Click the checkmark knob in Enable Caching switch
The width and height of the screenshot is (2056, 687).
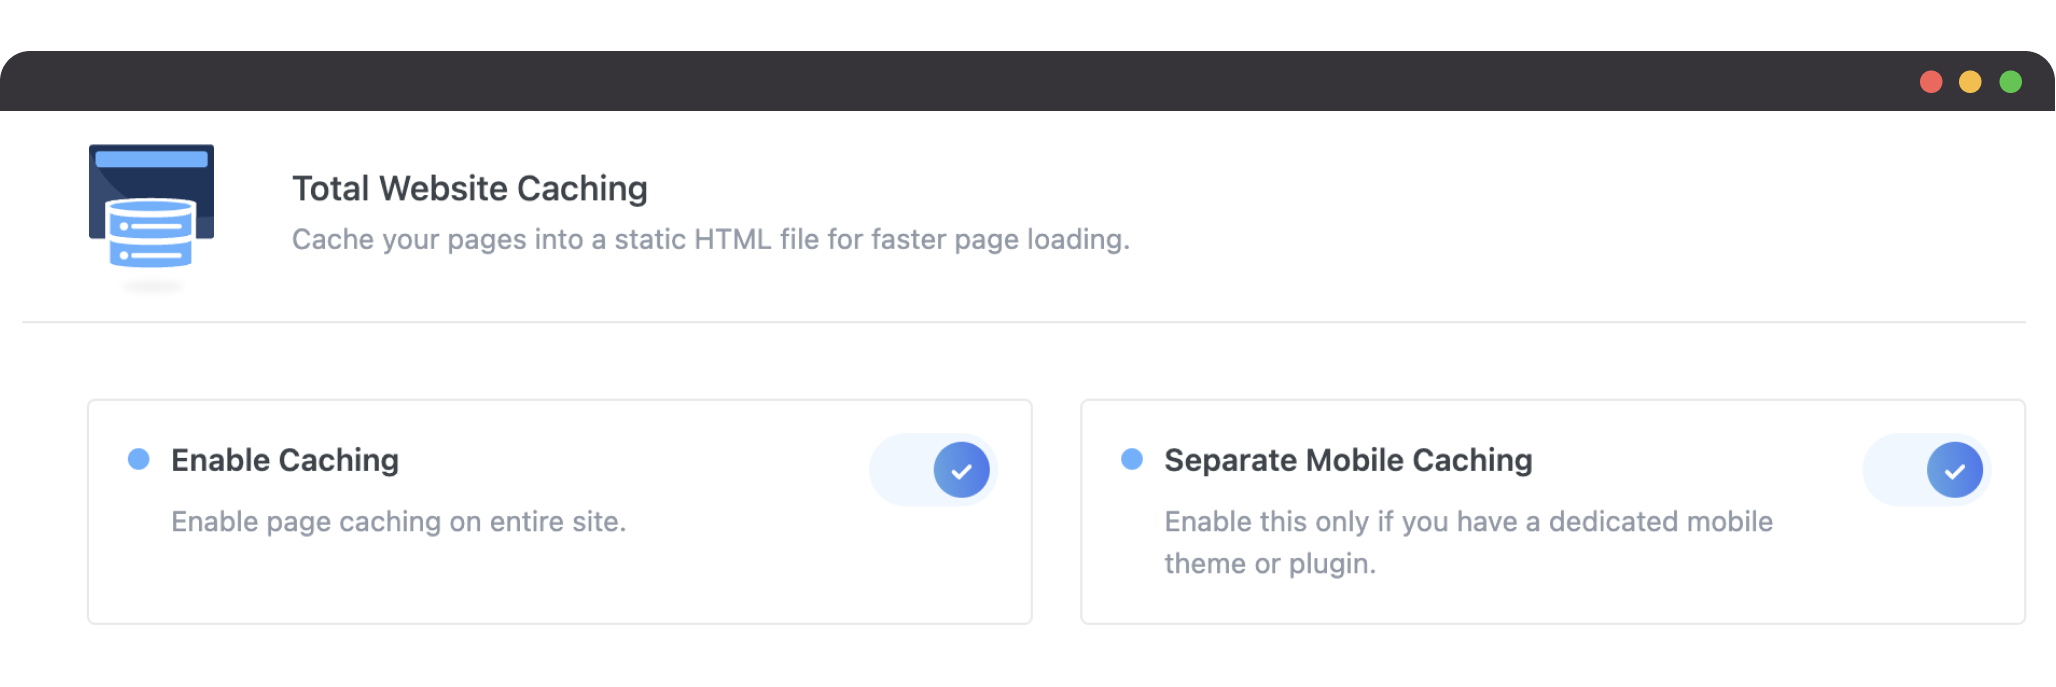click(962, 470)
